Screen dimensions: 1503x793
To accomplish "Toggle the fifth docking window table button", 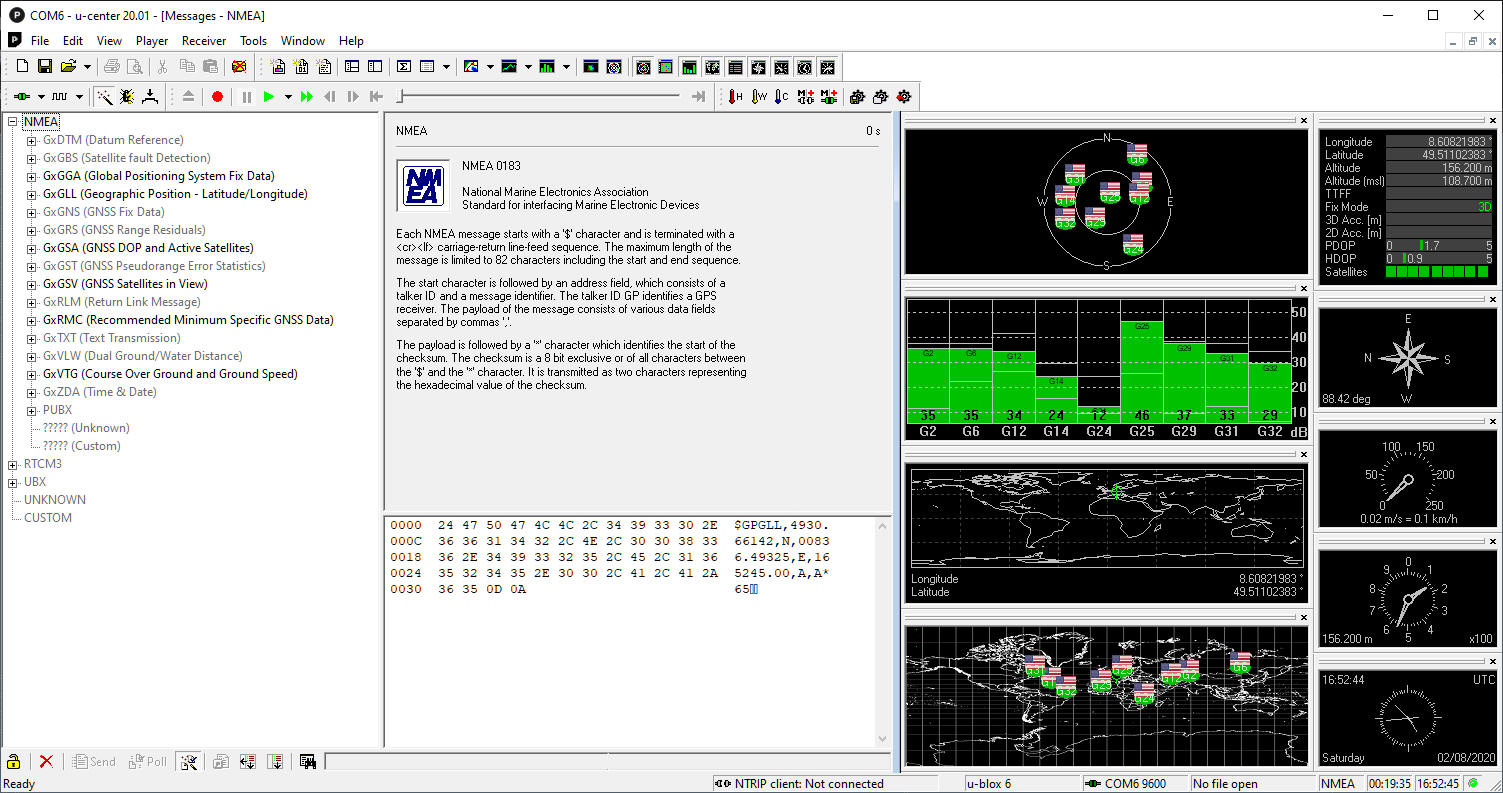I will (735, 67).
